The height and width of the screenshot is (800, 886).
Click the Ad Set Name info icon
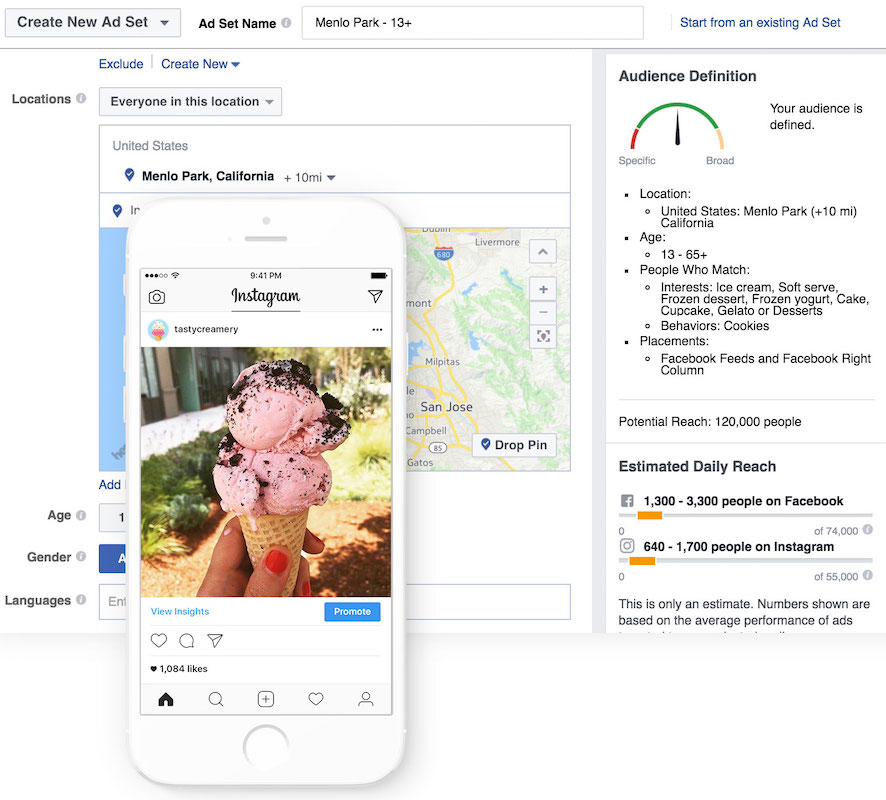tap(286, 23)
